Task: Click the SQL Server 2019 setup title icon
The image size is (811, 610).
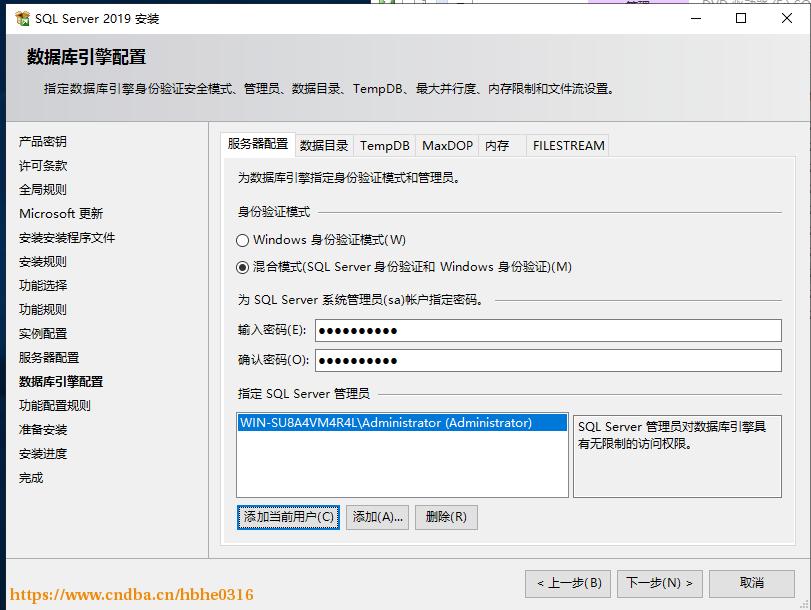Action: pos(22,19)
